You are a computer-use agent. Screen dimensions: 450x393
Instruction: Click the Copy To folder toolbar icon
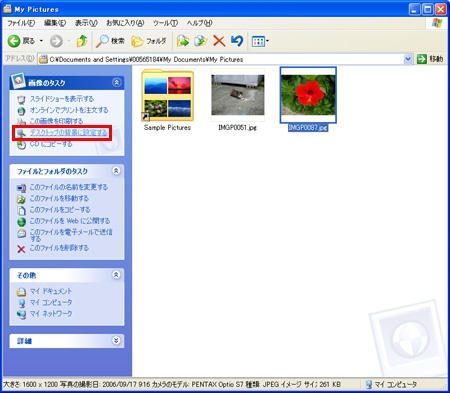click(x=201, y=41)
